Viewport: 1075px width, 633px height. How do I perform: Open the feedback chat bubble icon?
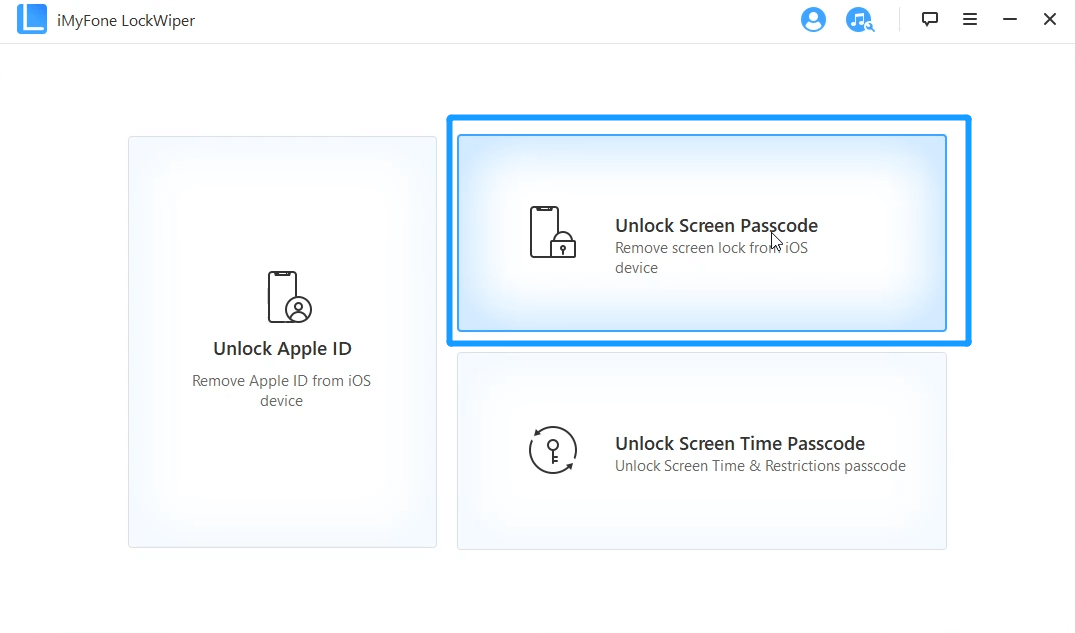click(x=930, y=19)
